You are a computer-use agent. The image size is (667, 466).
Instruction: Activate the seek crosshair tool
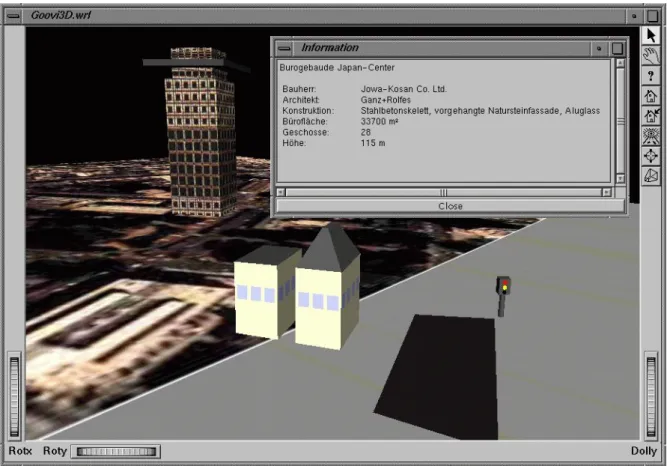(x=651, y=156)
